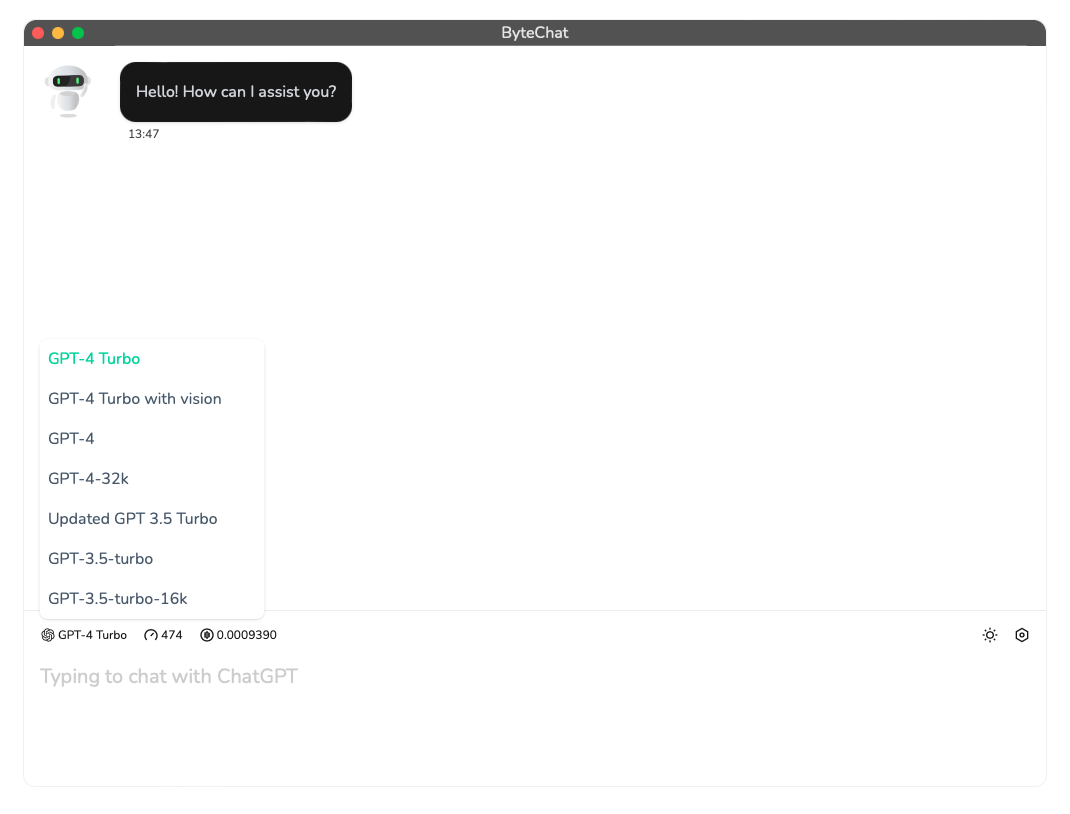Click the assistant's greeting message bubble
Screen dimensions: 1070x814
click(236, 92)
